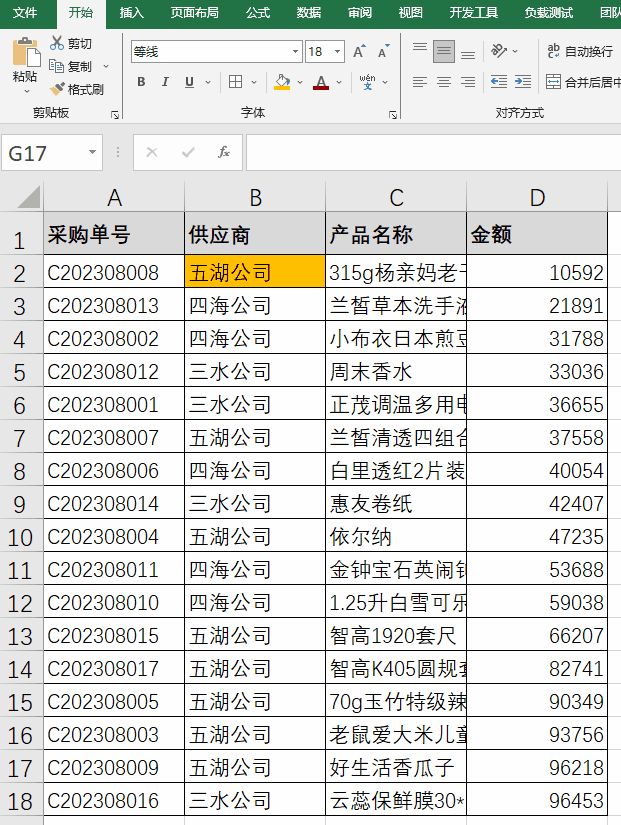Increase font size with the larger A icon
The image size is (621, 825).
[359, 52]
